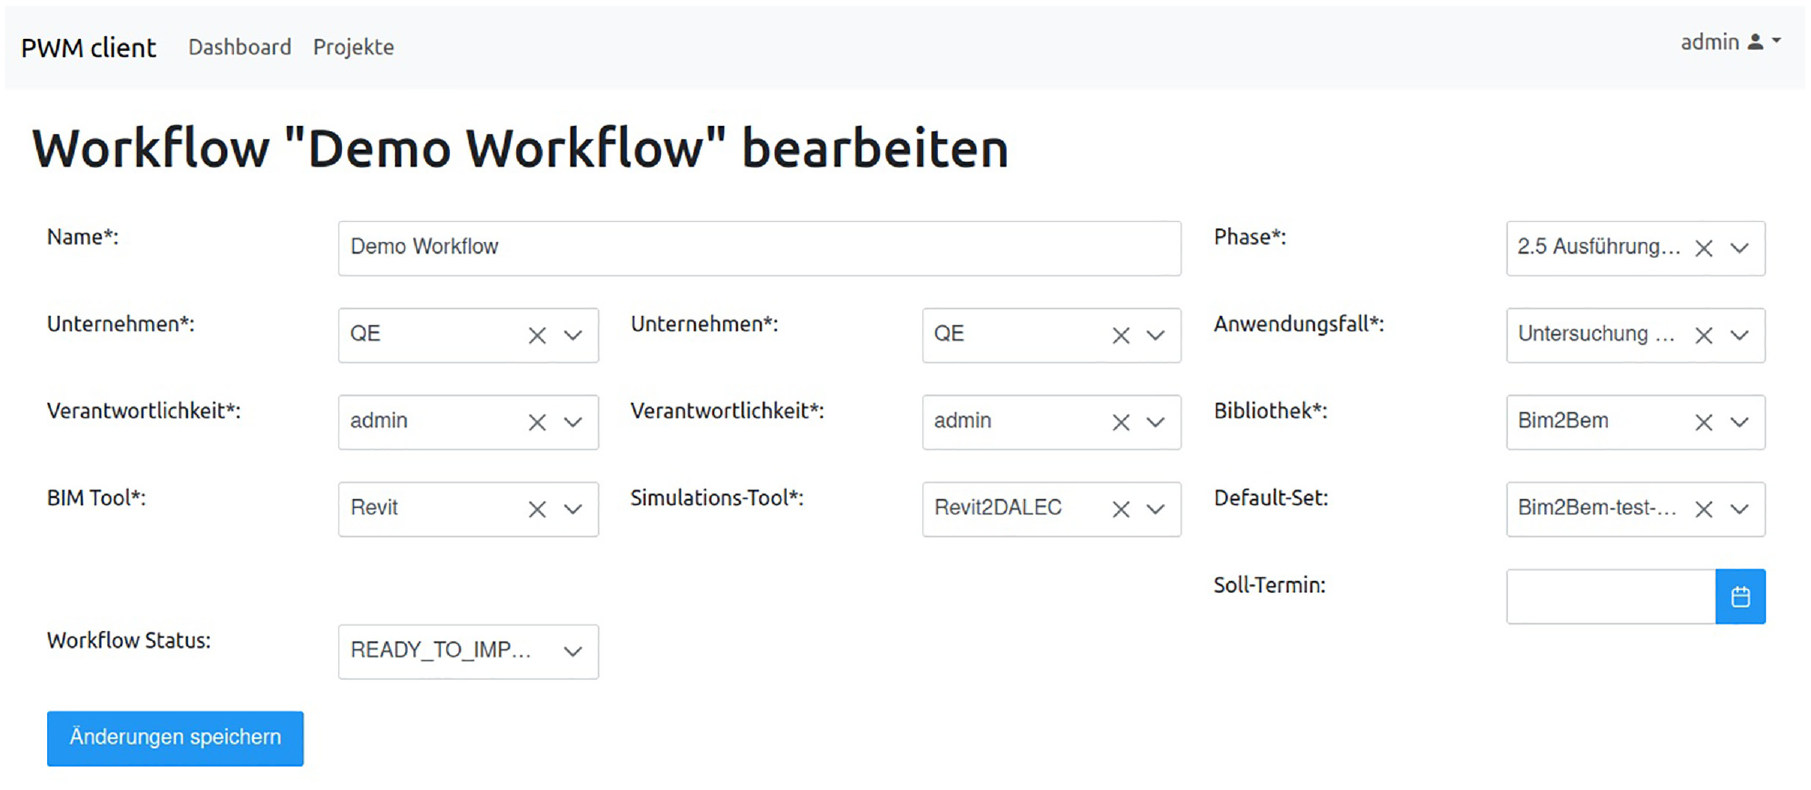Expand the Phase dropdown chevron
The width and height of the screenshot is (1811, 790).
[x=1740, y=249]
